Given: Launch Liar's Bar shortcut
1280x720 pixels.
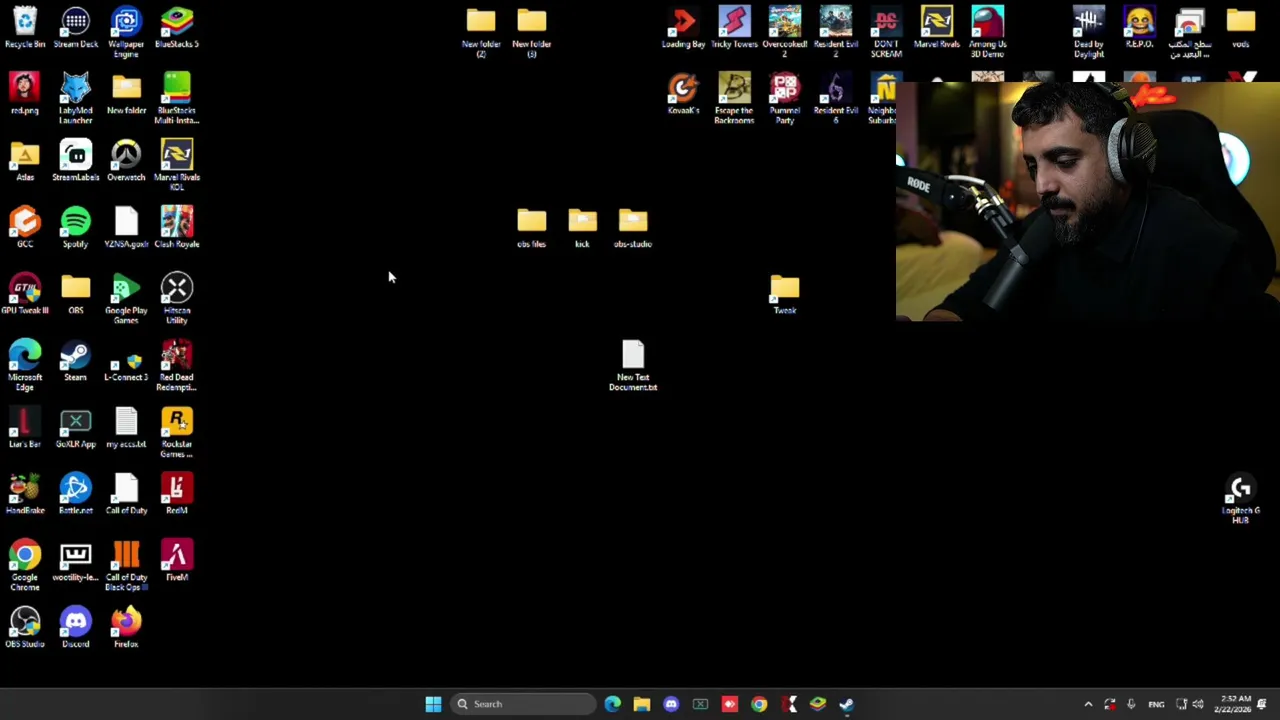Looking at the screenshot, I should pos(25,427).
